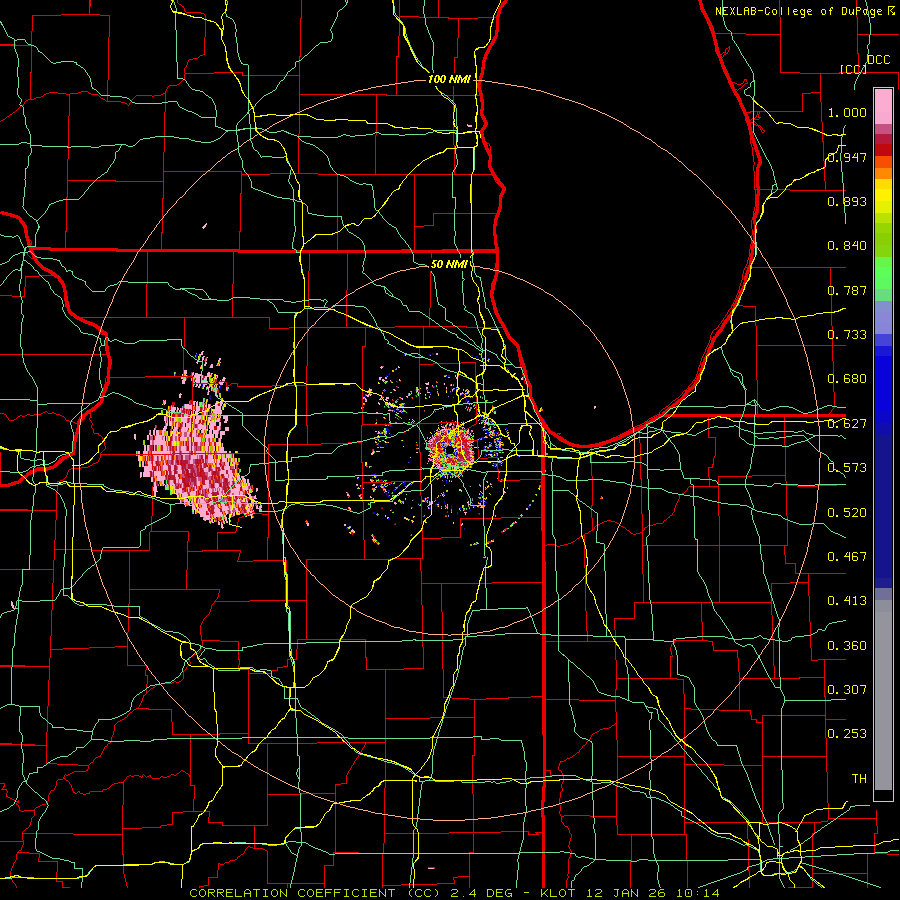Pick the gray lower segment of the color scale
This screenshot has height=900, width=900.
point(883,695)
